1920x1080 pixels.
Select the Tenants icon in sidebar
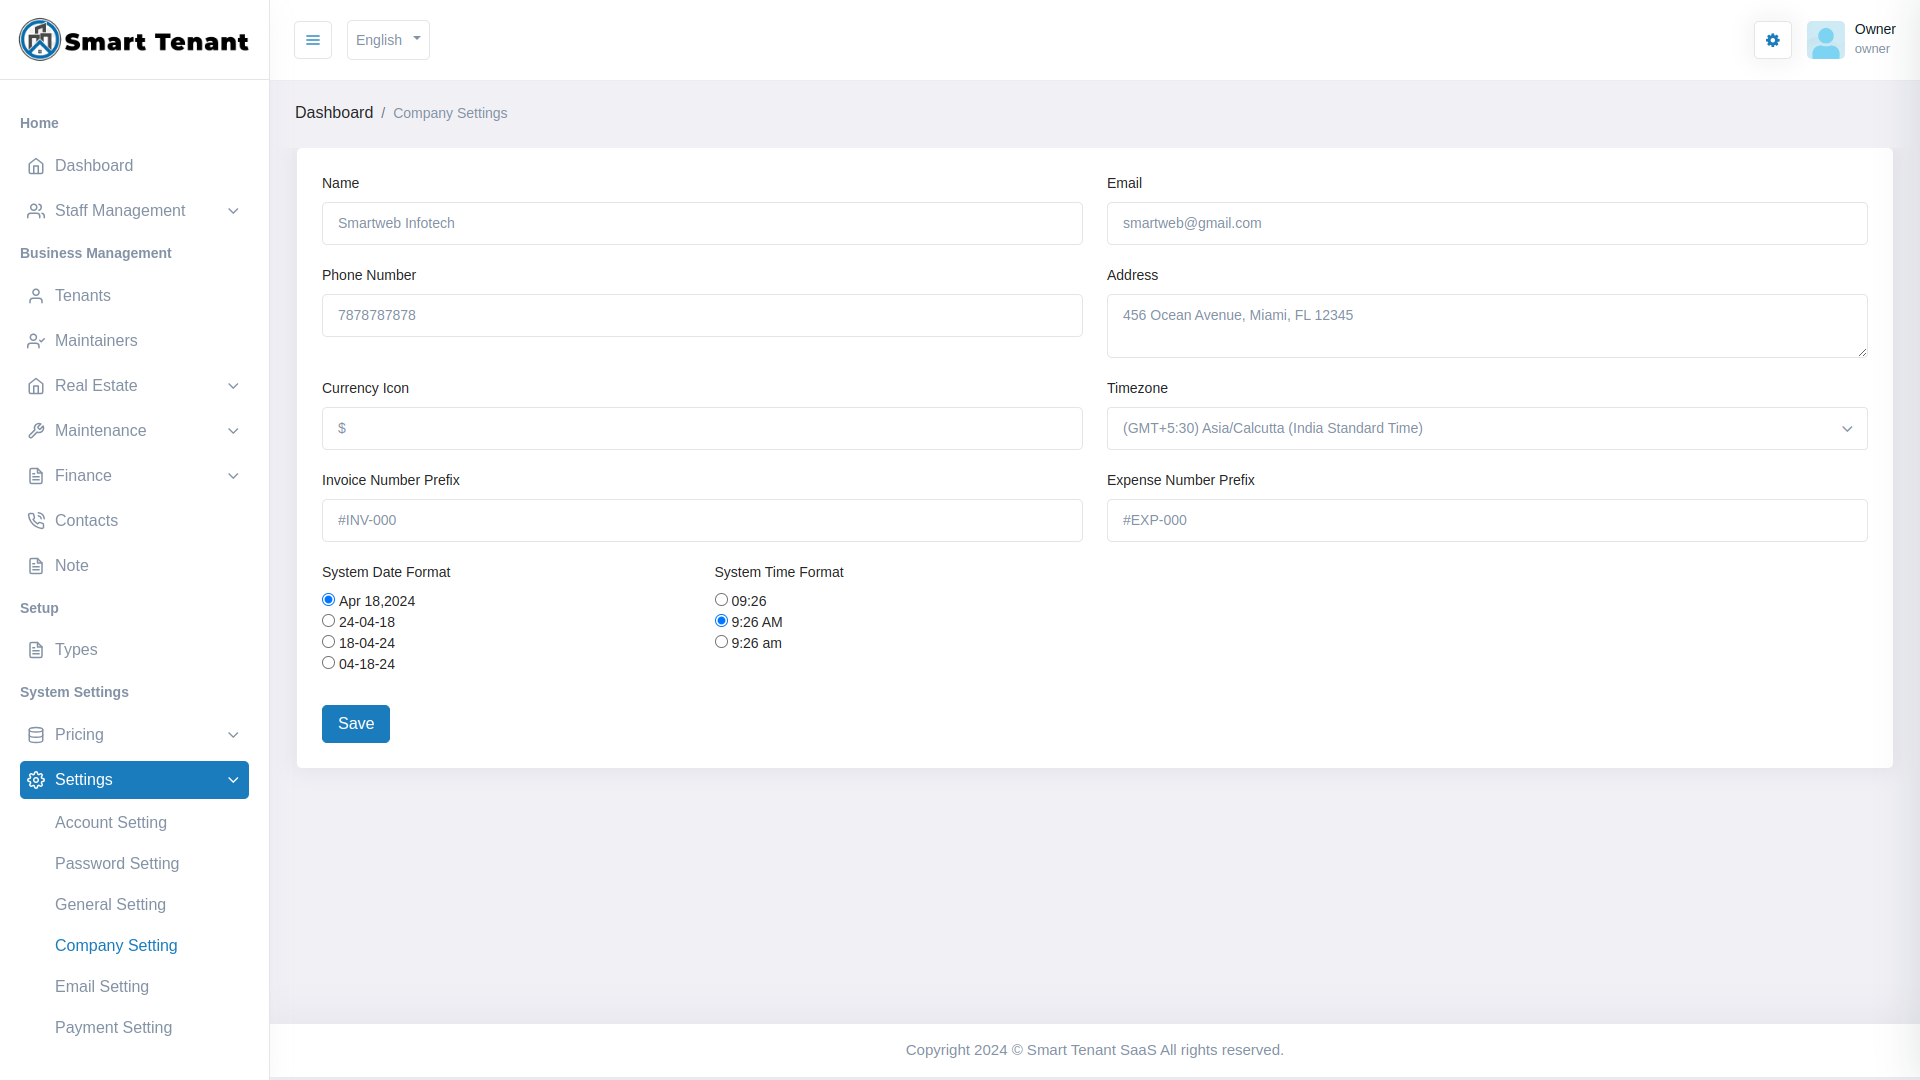click(x=36, y=295)
